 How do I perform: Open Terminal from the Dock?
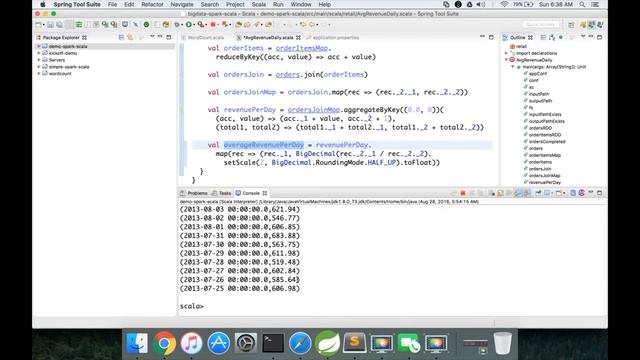pyautogui.click(x=273, y=343)
